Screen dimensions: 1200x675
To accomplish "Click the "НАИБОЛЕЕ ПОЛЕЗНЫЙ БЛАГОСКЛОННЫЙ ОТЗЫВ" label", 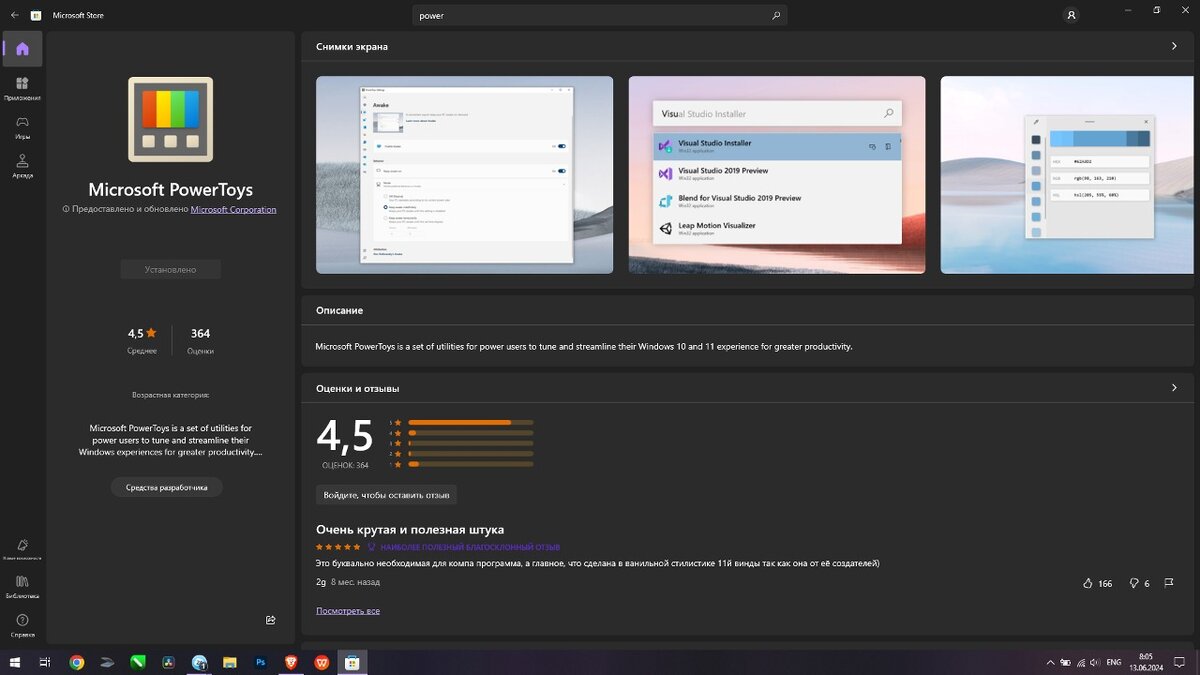I will [x=470, y=547].
